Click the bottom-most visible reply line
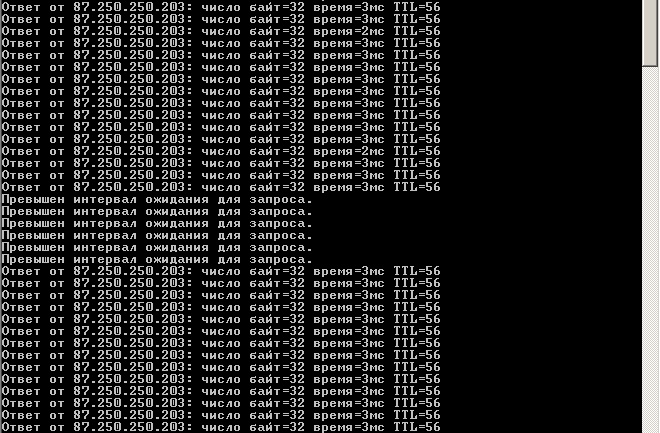 221,427
